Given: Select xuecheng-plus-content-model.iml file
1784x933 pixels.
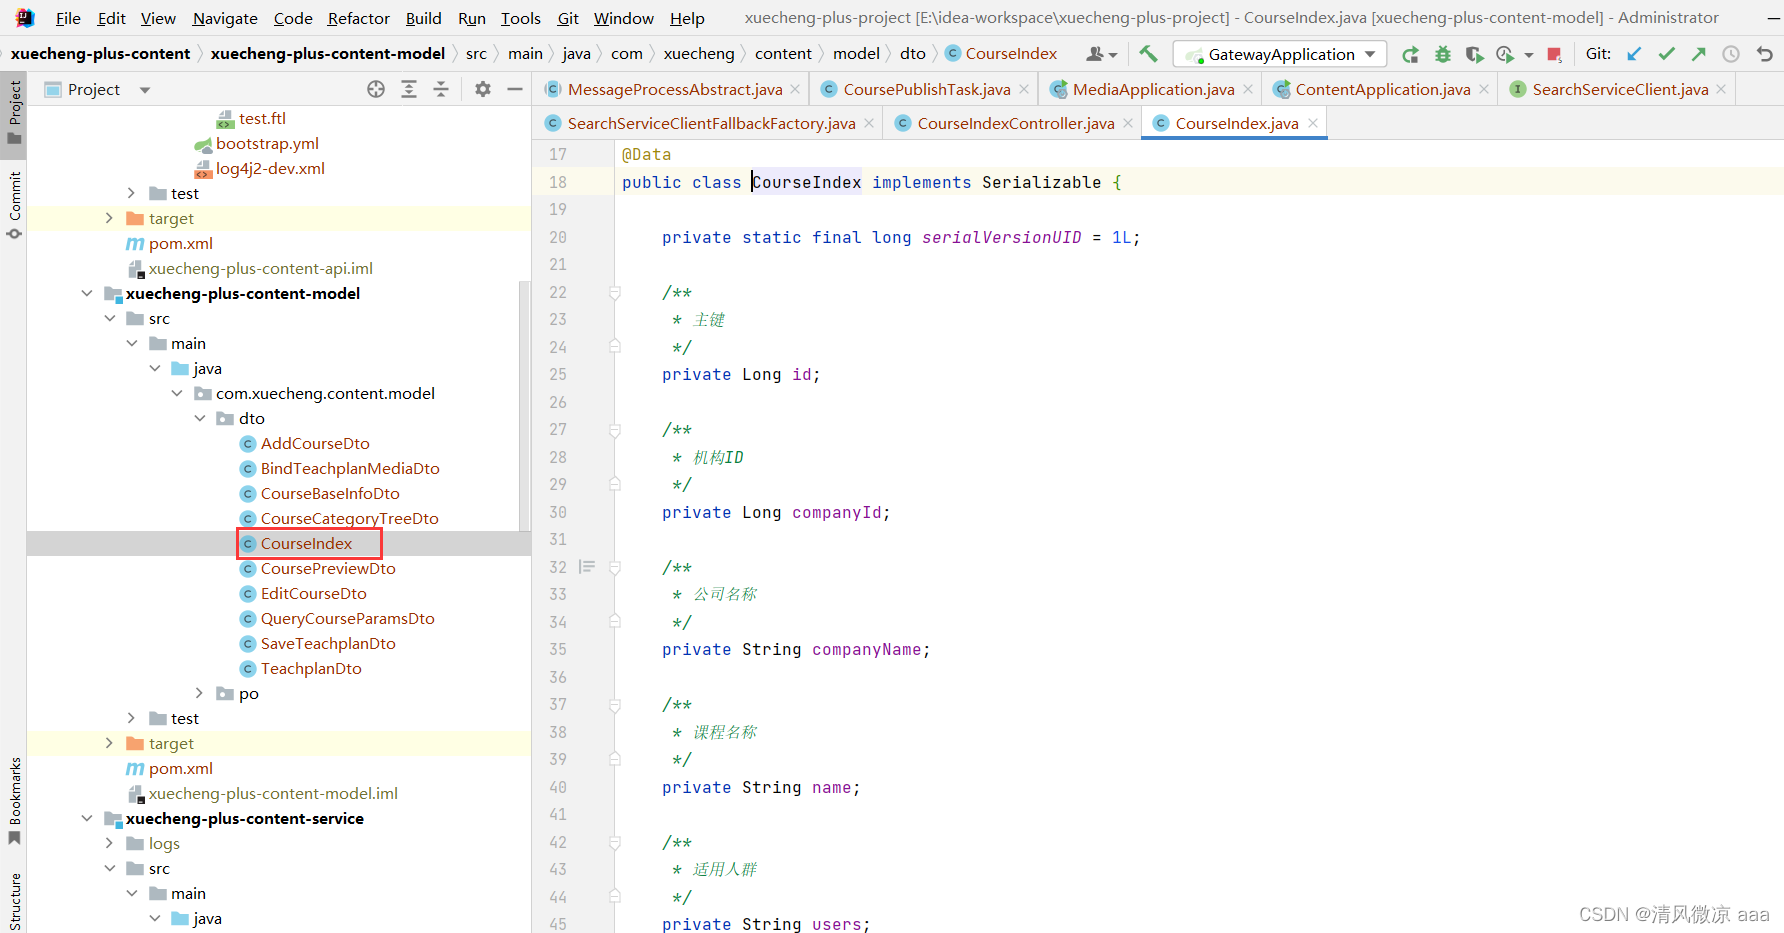Looking at the screenshot, I should click(273, 793).
